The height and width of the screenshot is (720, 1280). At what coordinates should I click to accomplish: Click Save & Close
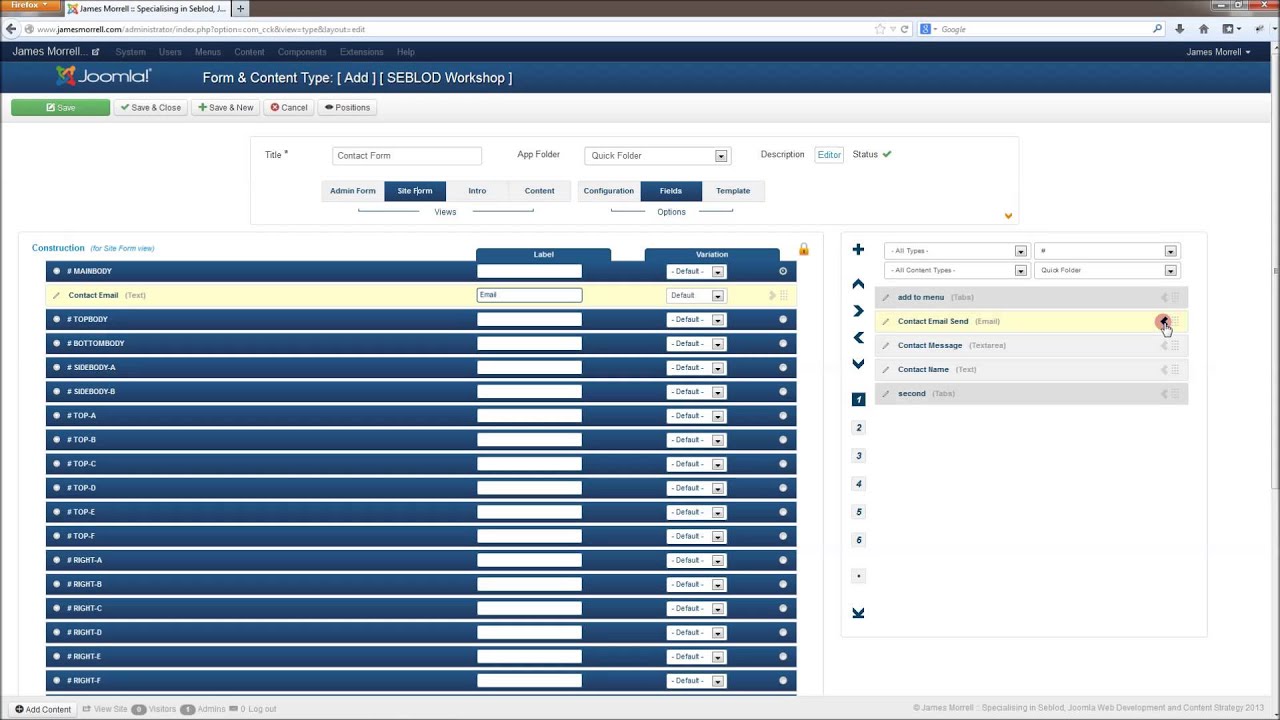[151, 107]
